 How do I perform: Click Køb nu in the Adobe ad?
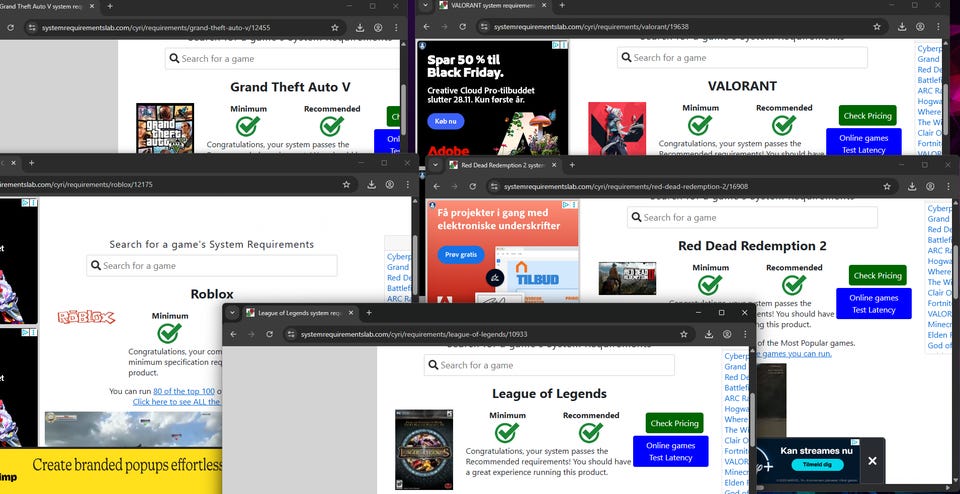444,121
